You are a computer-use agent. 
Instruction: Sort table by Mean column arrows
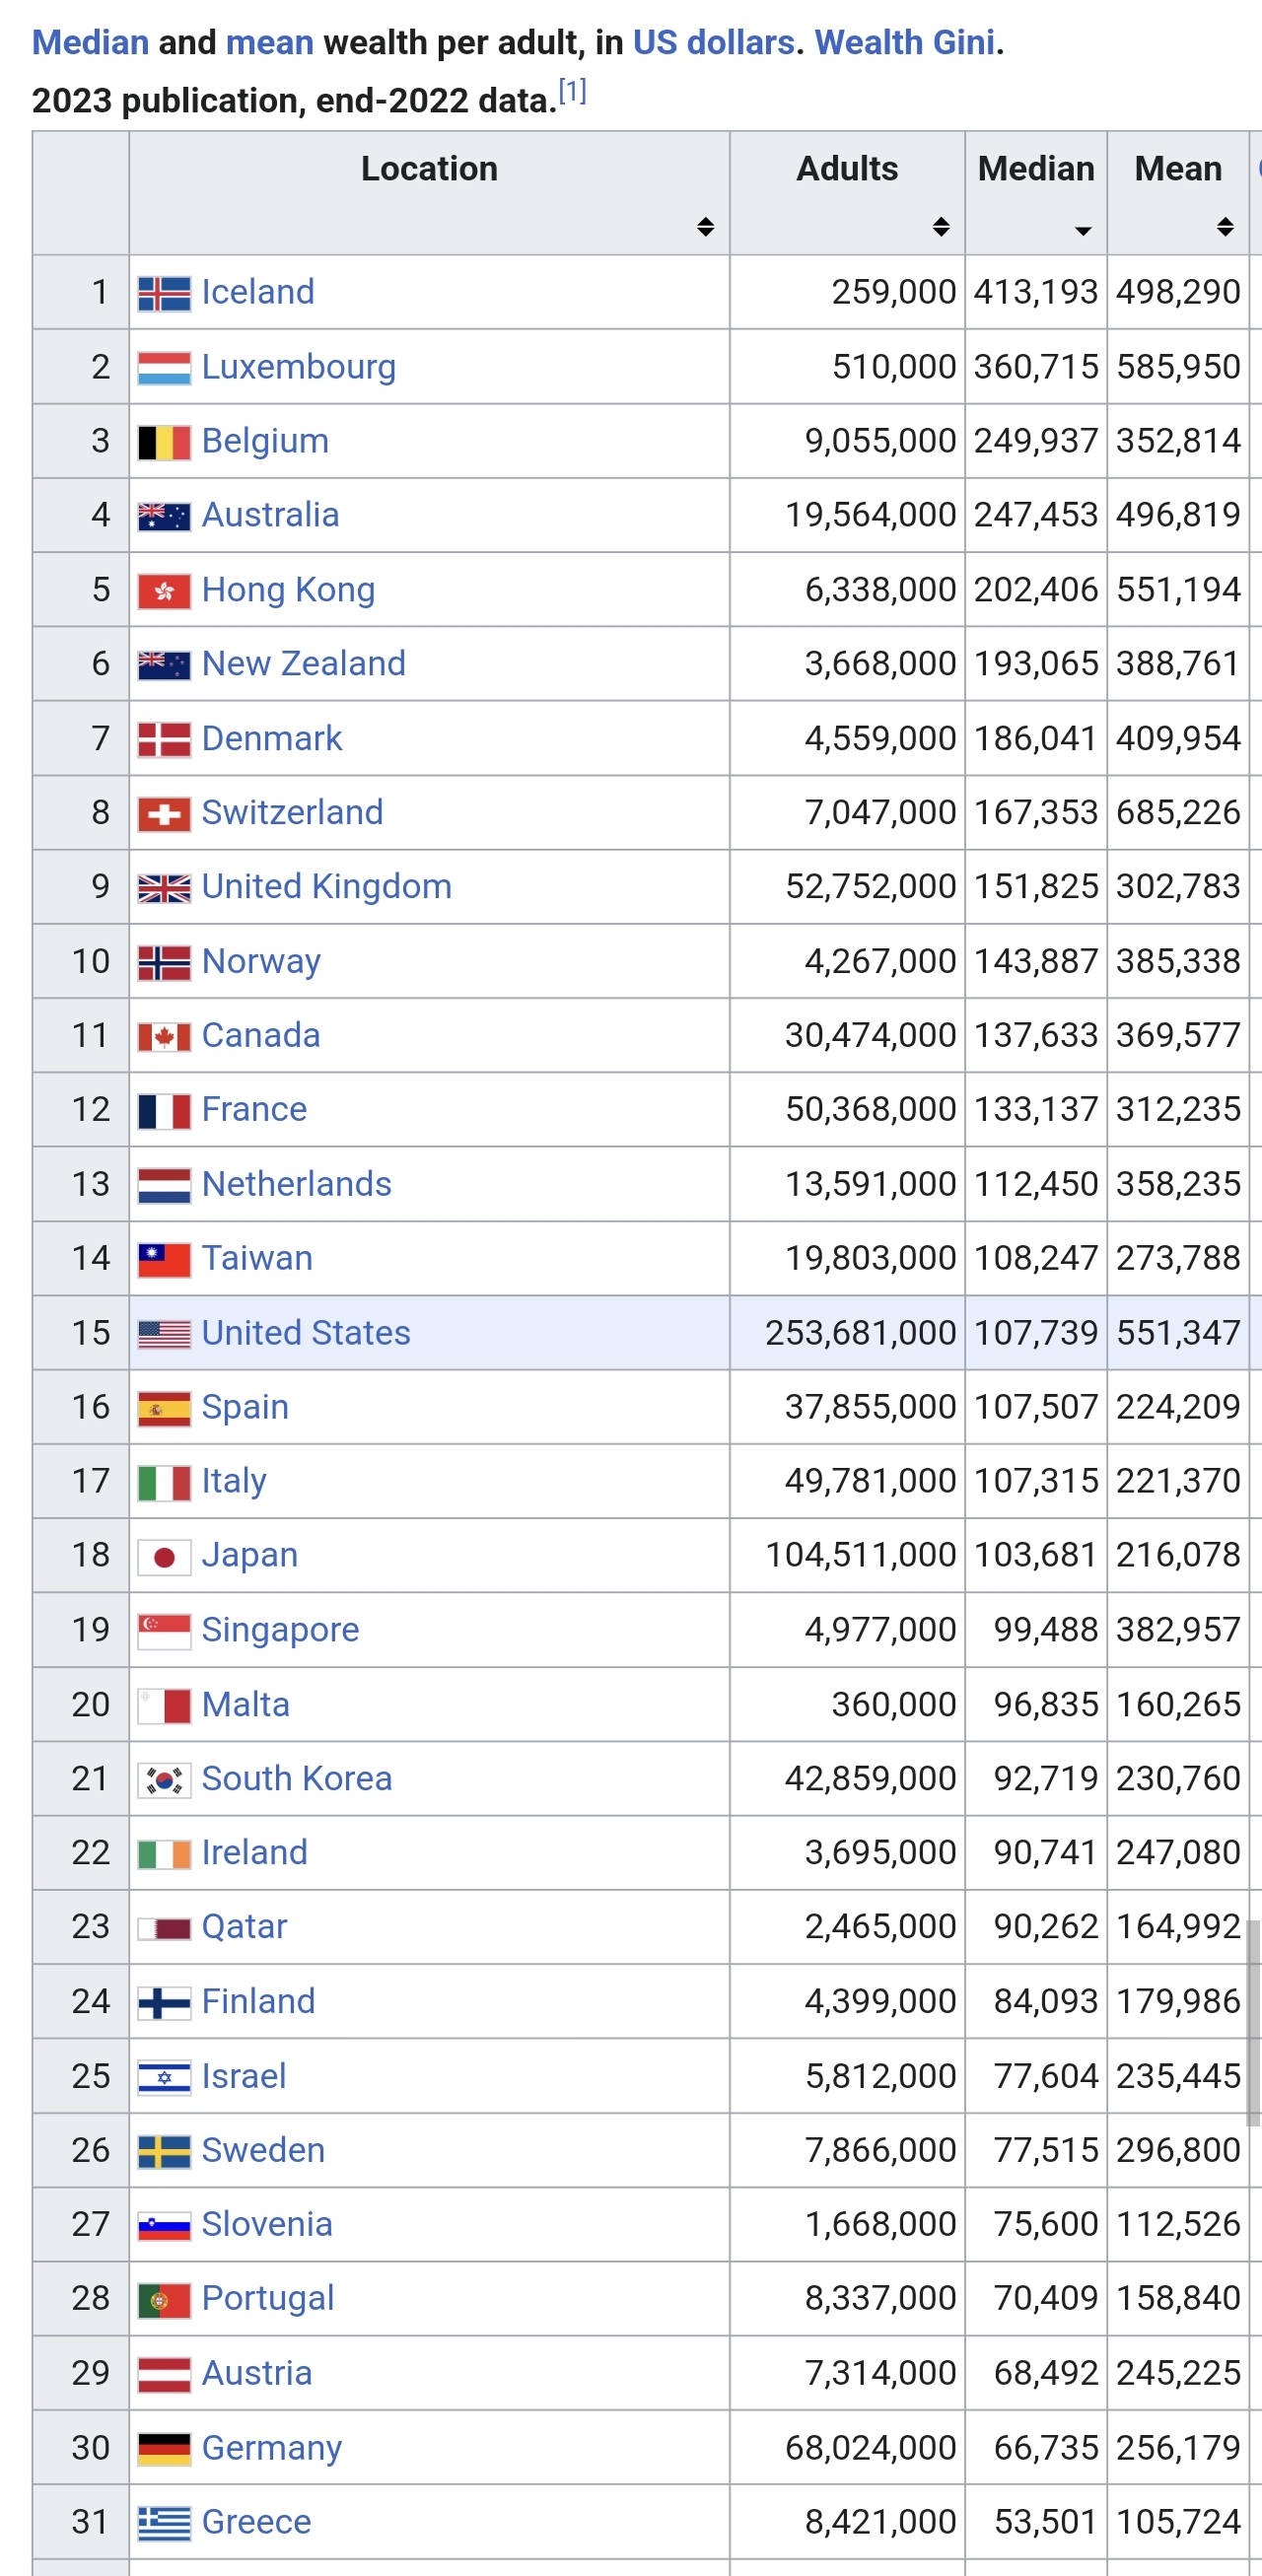[x=1225, y=227]
